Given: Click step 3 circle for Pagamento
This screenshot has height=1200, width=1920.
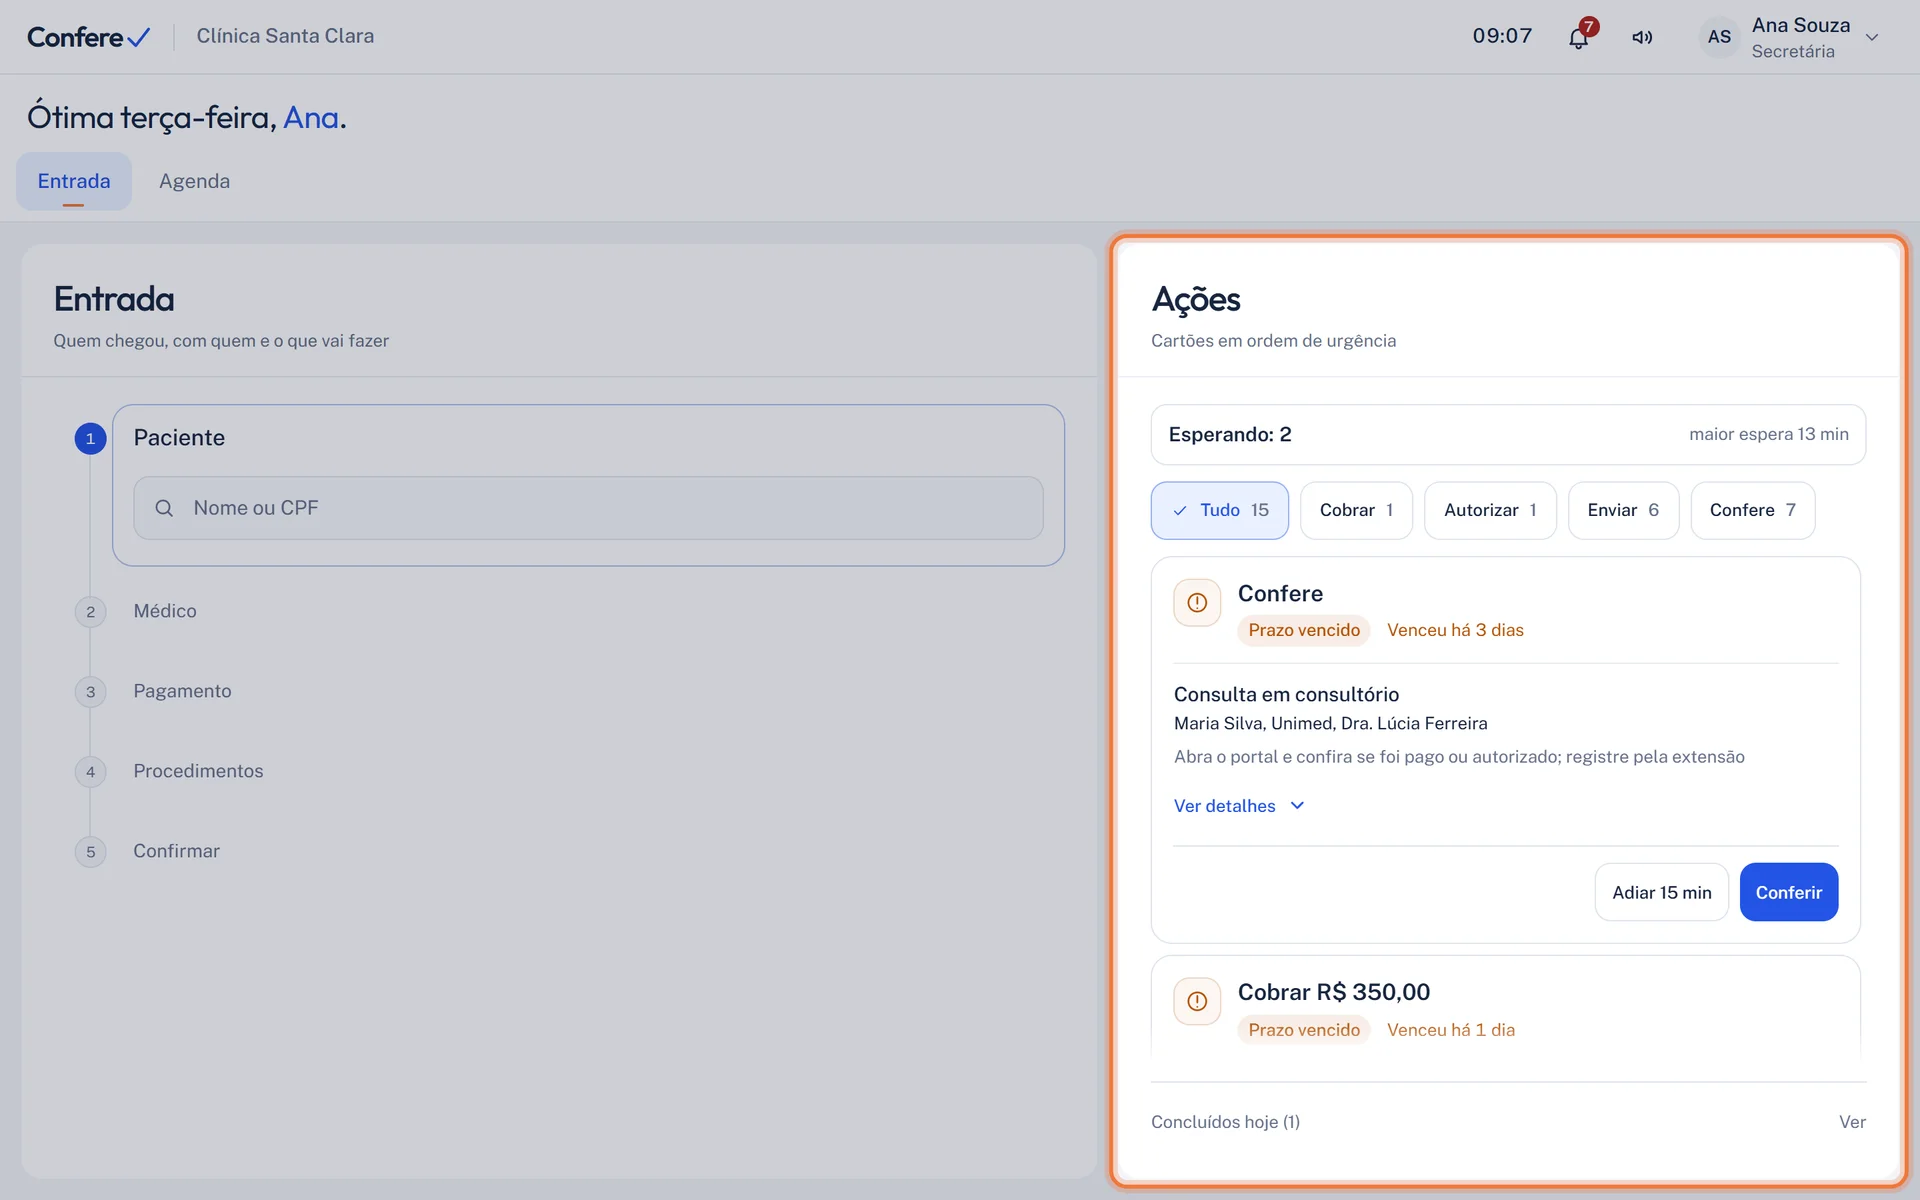Looking at the screenshot, I should (x=90, y=692).
